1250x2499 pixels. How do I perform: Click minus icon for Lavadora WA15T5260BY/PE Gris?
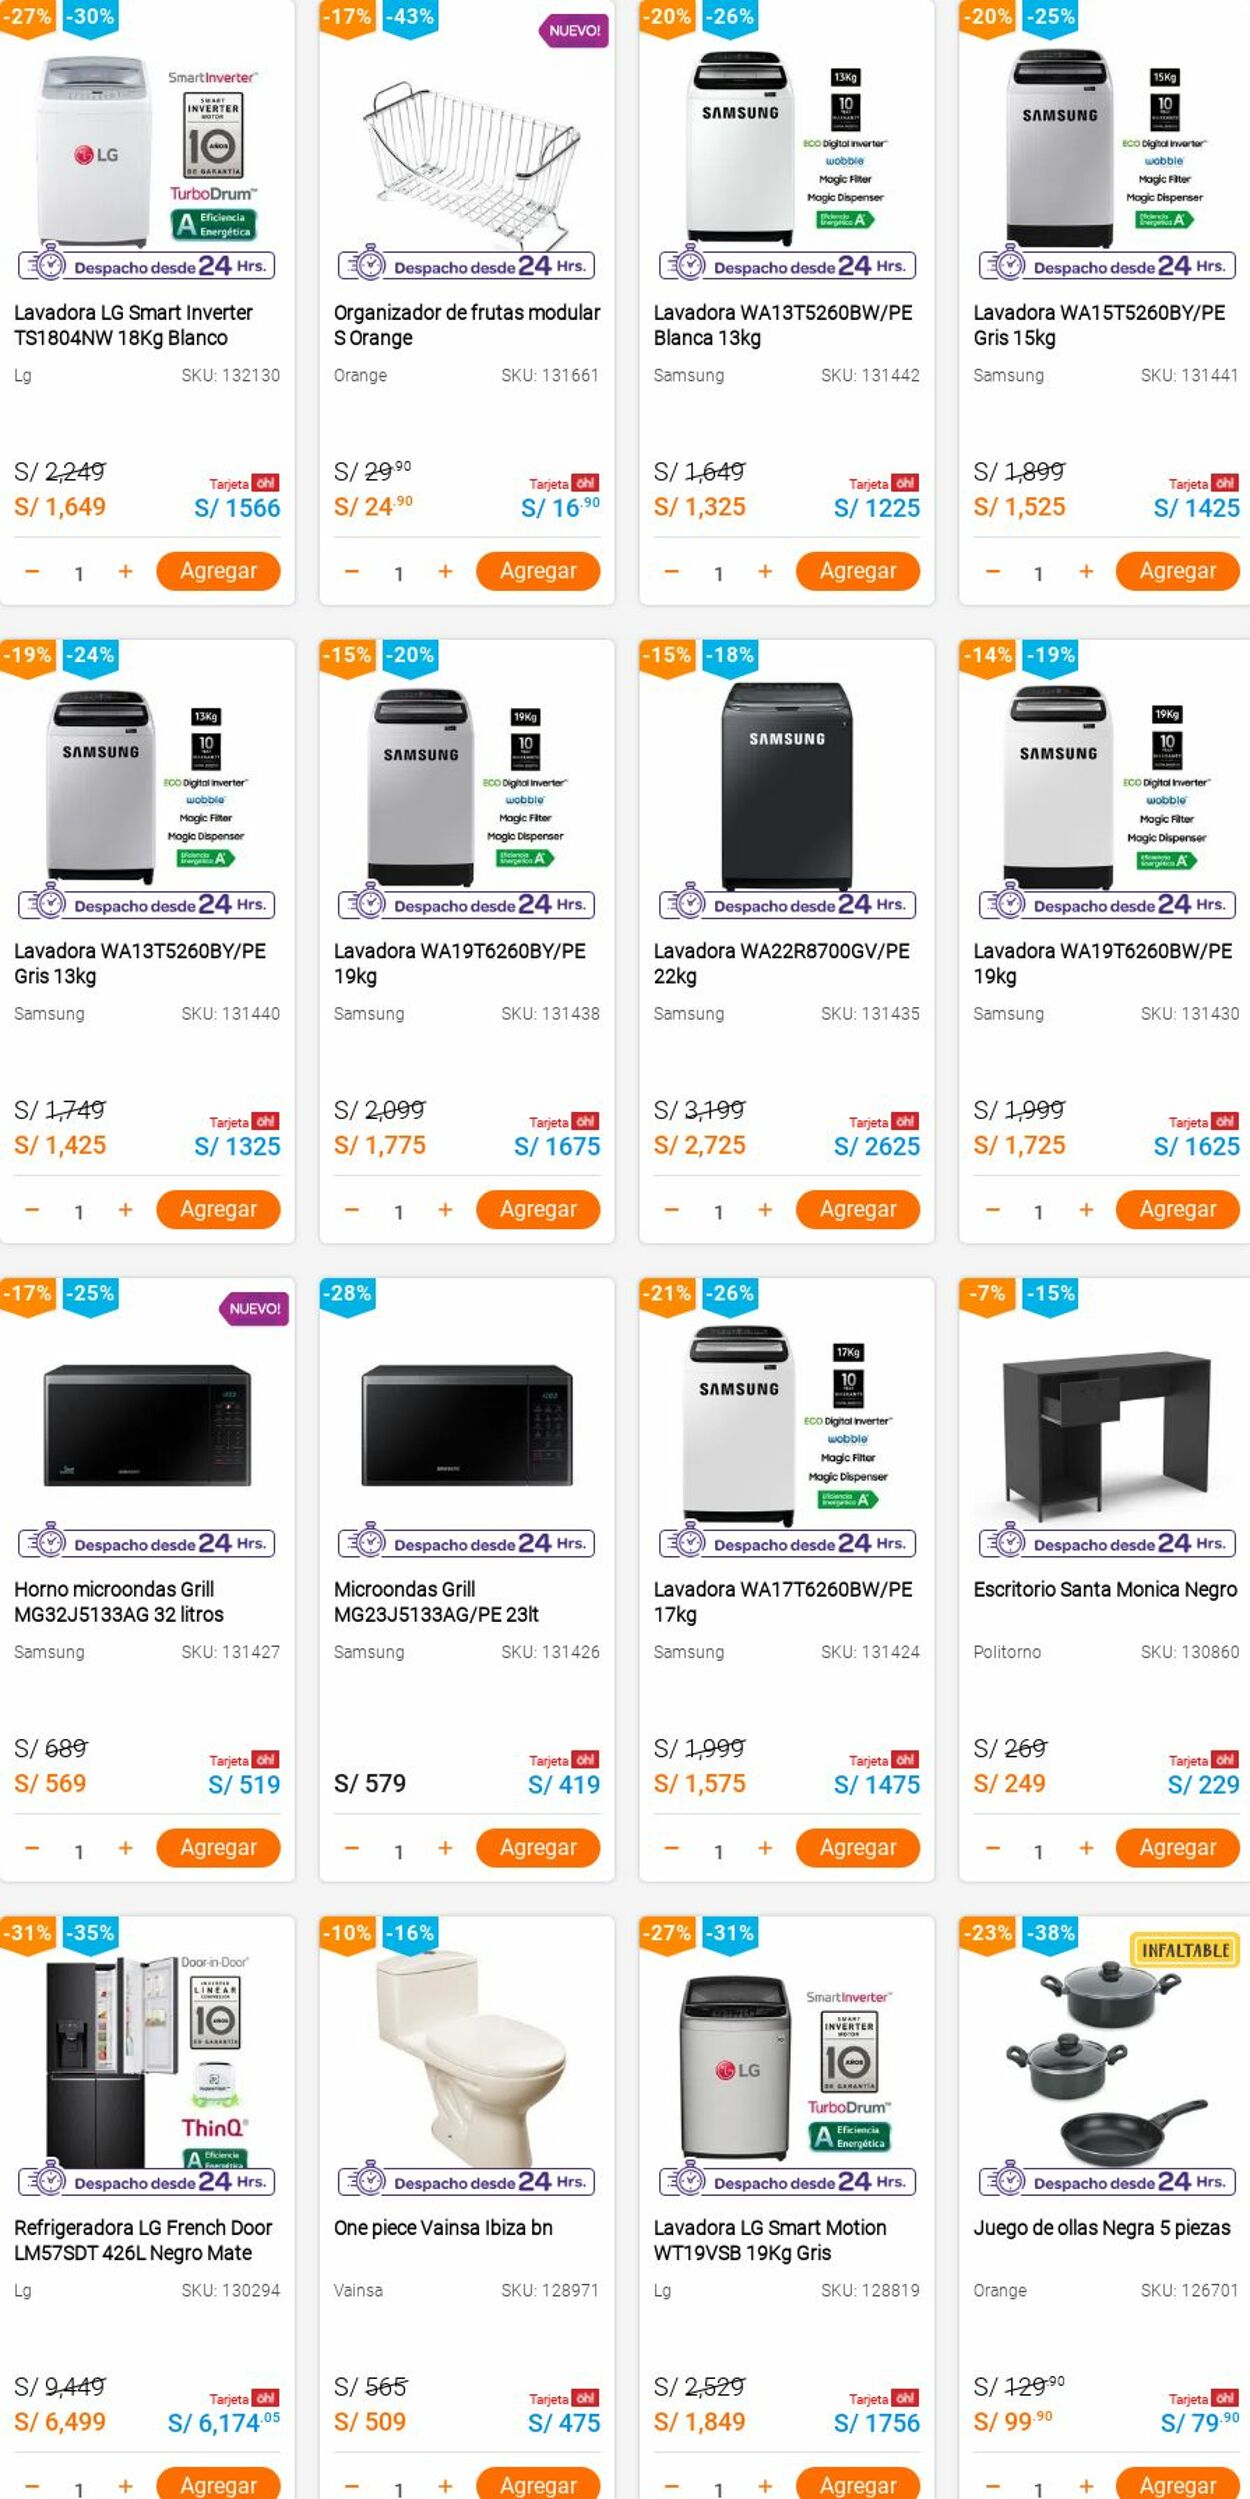point(992,572)
